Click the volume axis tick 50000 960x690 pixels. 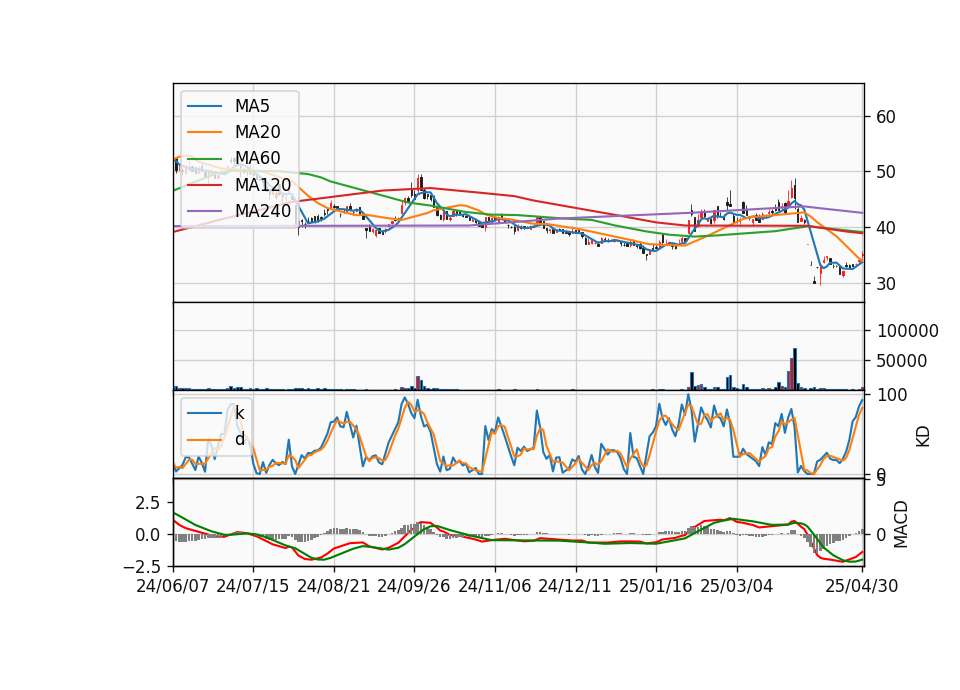pyautogui.click(x=902, y=361)
